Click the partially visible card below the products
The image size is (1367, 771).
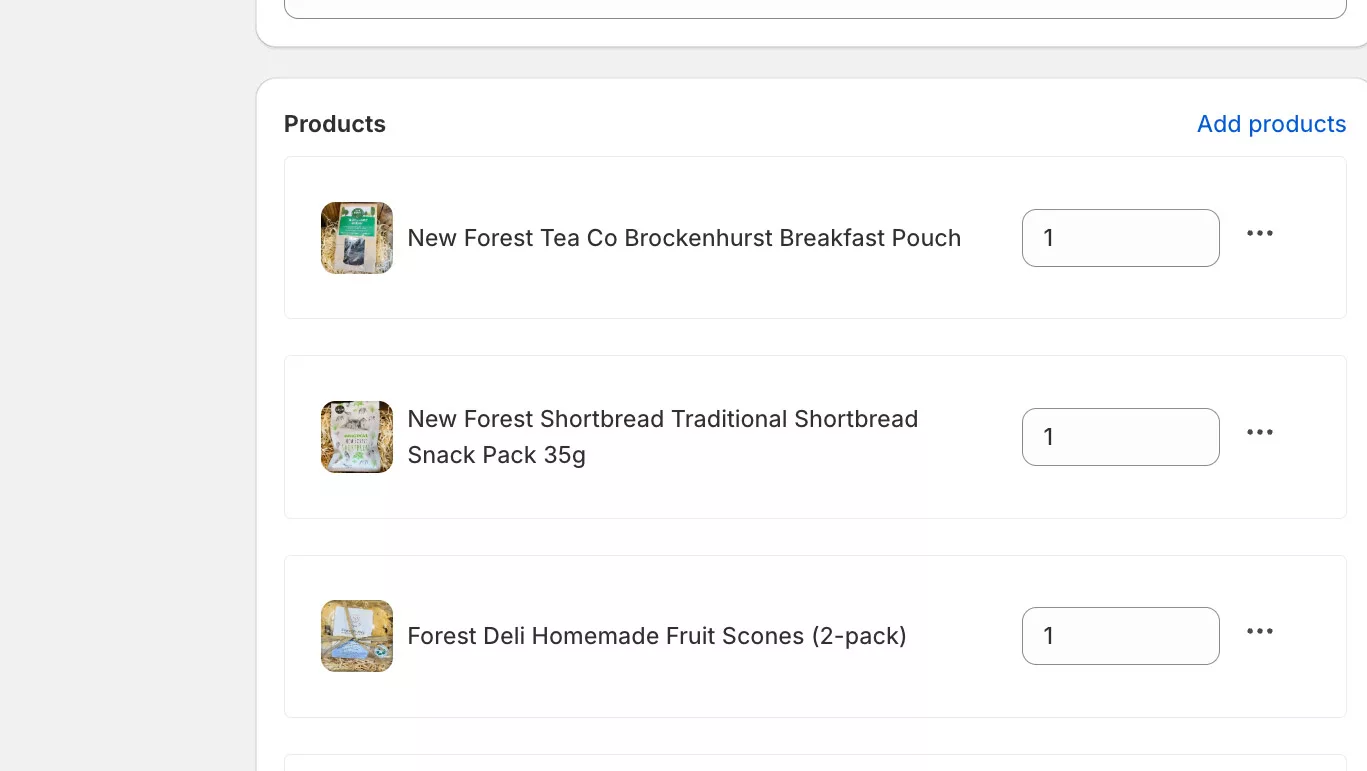pos(815,765)
